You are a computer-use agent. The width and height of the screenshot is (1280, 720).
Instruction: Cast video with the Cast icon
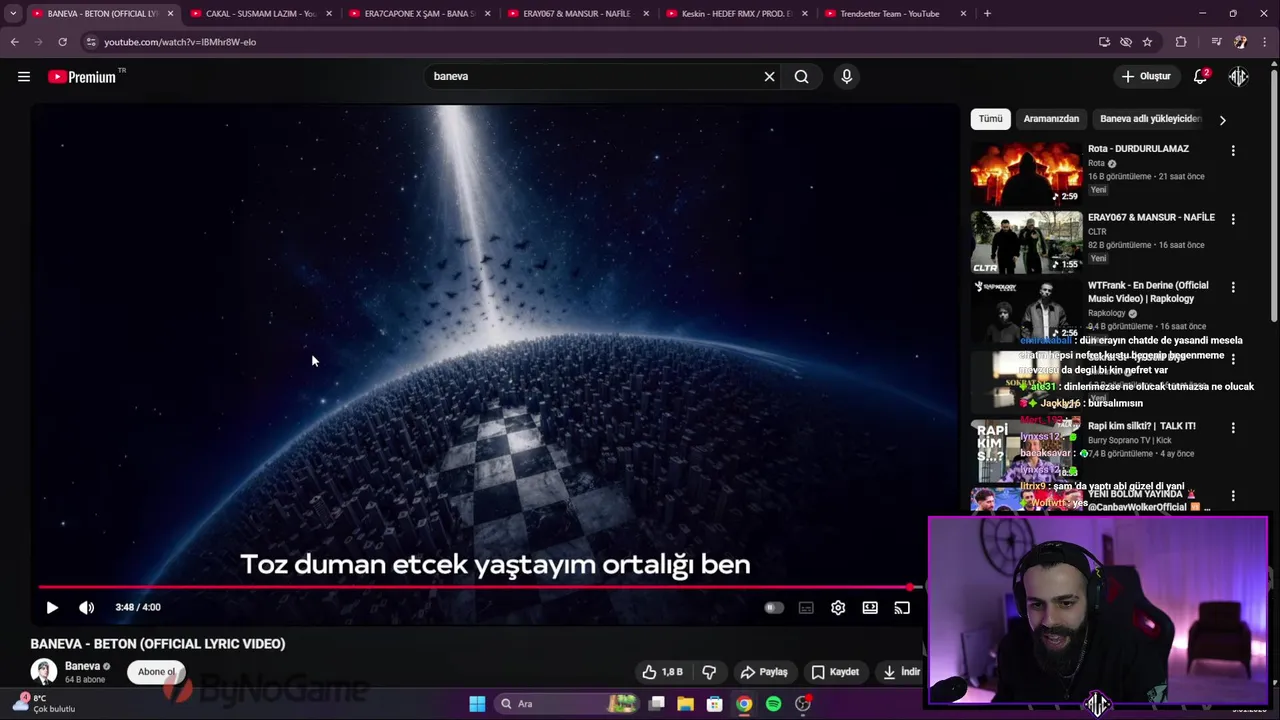(x=902, y=607)
